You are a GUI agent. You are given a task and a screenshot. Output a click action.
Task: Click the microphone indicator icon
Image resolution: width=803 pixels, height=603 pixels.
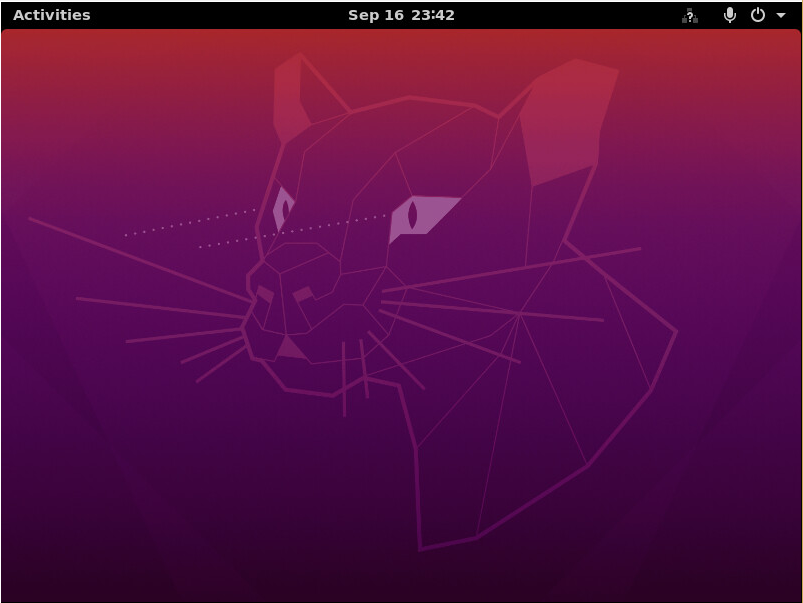(x=730, y=15)
